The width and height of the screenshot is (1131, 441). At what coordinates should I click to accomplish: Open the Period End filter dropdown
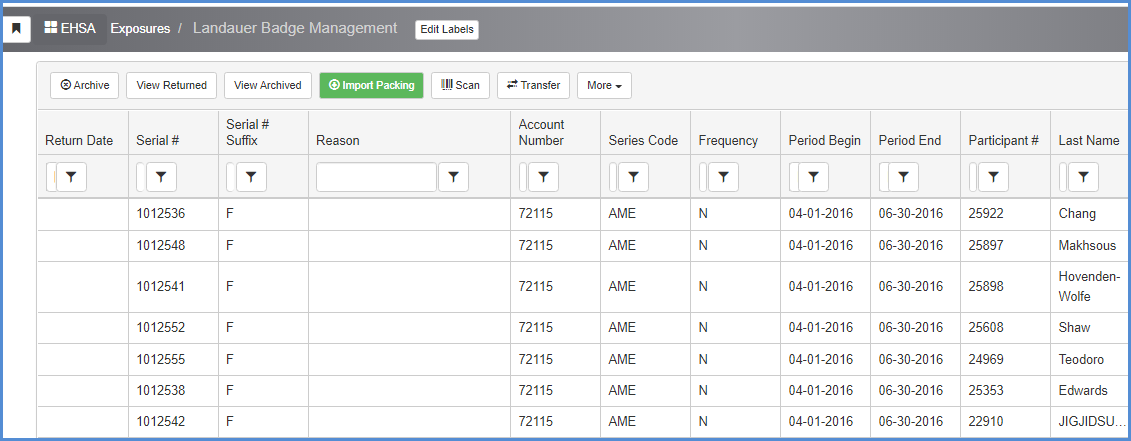(x=903, y=177)
